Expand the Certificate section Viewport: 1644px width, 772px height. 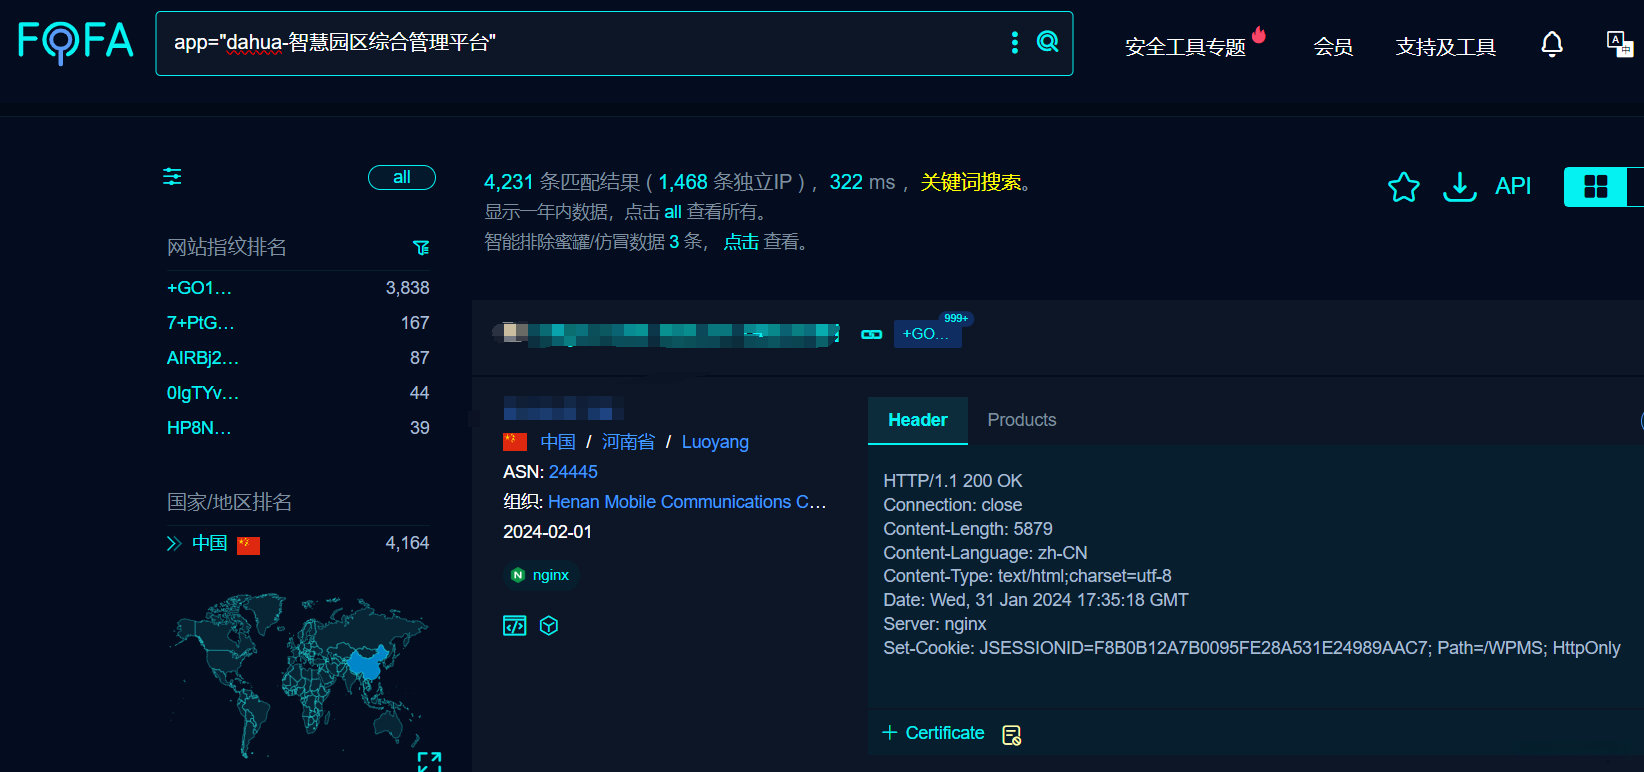[934, 733]
